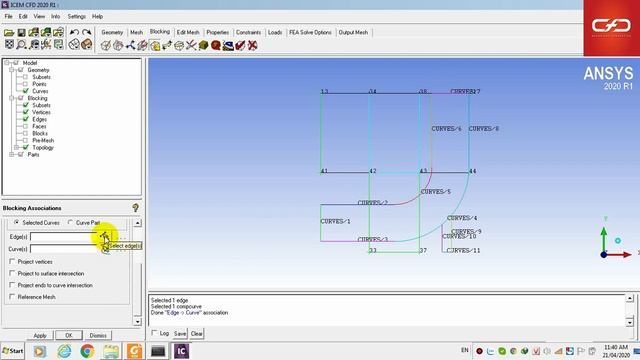The height and width of the screenshot is (360, 640).
Task: Open Chrome from the taskbar
Action: pos(87,351)
